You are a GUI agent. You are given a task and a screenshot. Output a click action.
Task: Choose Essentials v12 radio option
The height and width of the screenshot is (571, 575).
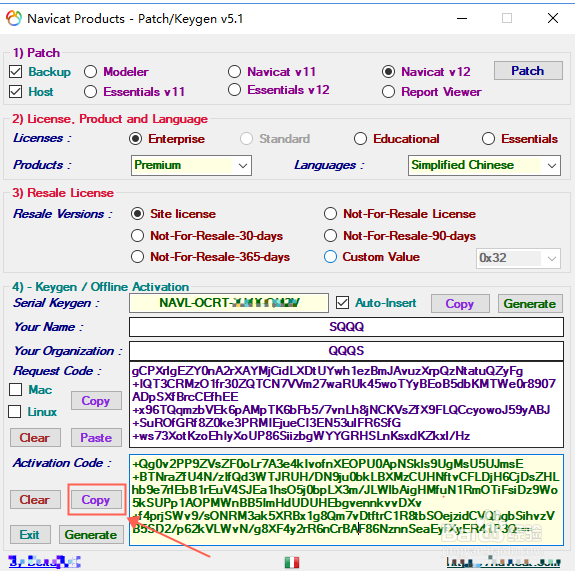pos(234,90)
